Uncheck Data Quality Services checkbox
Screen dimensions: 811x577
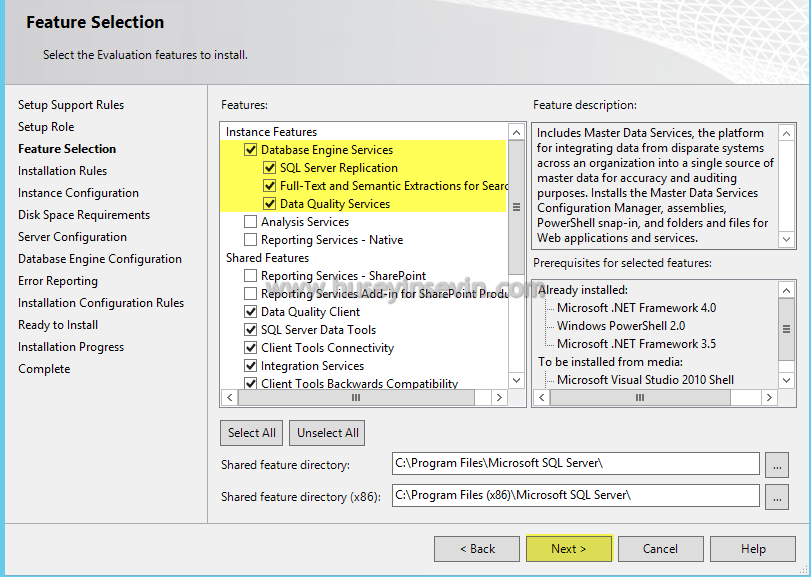pos(269,204)
